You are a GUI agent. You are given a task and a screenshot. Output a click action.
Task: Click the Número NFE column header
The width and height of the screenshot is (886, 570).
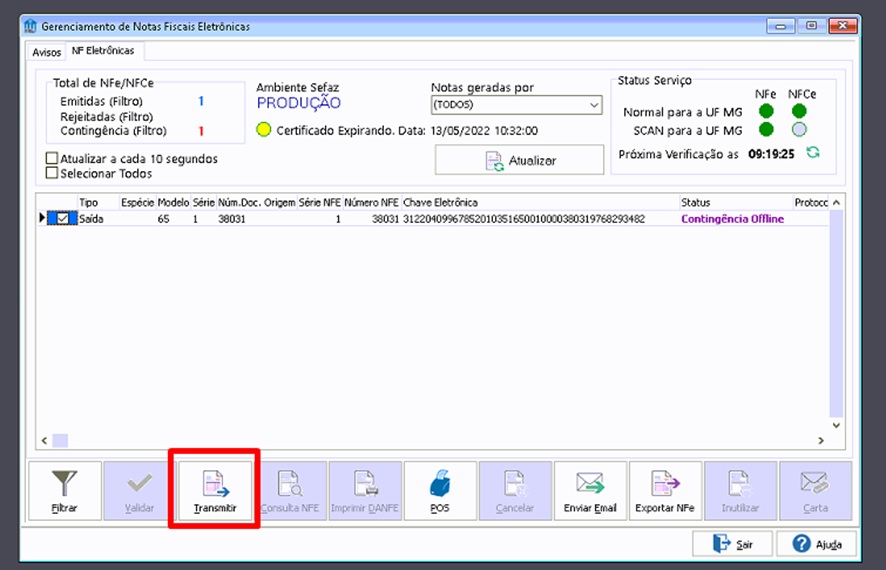tap(372, 202)
